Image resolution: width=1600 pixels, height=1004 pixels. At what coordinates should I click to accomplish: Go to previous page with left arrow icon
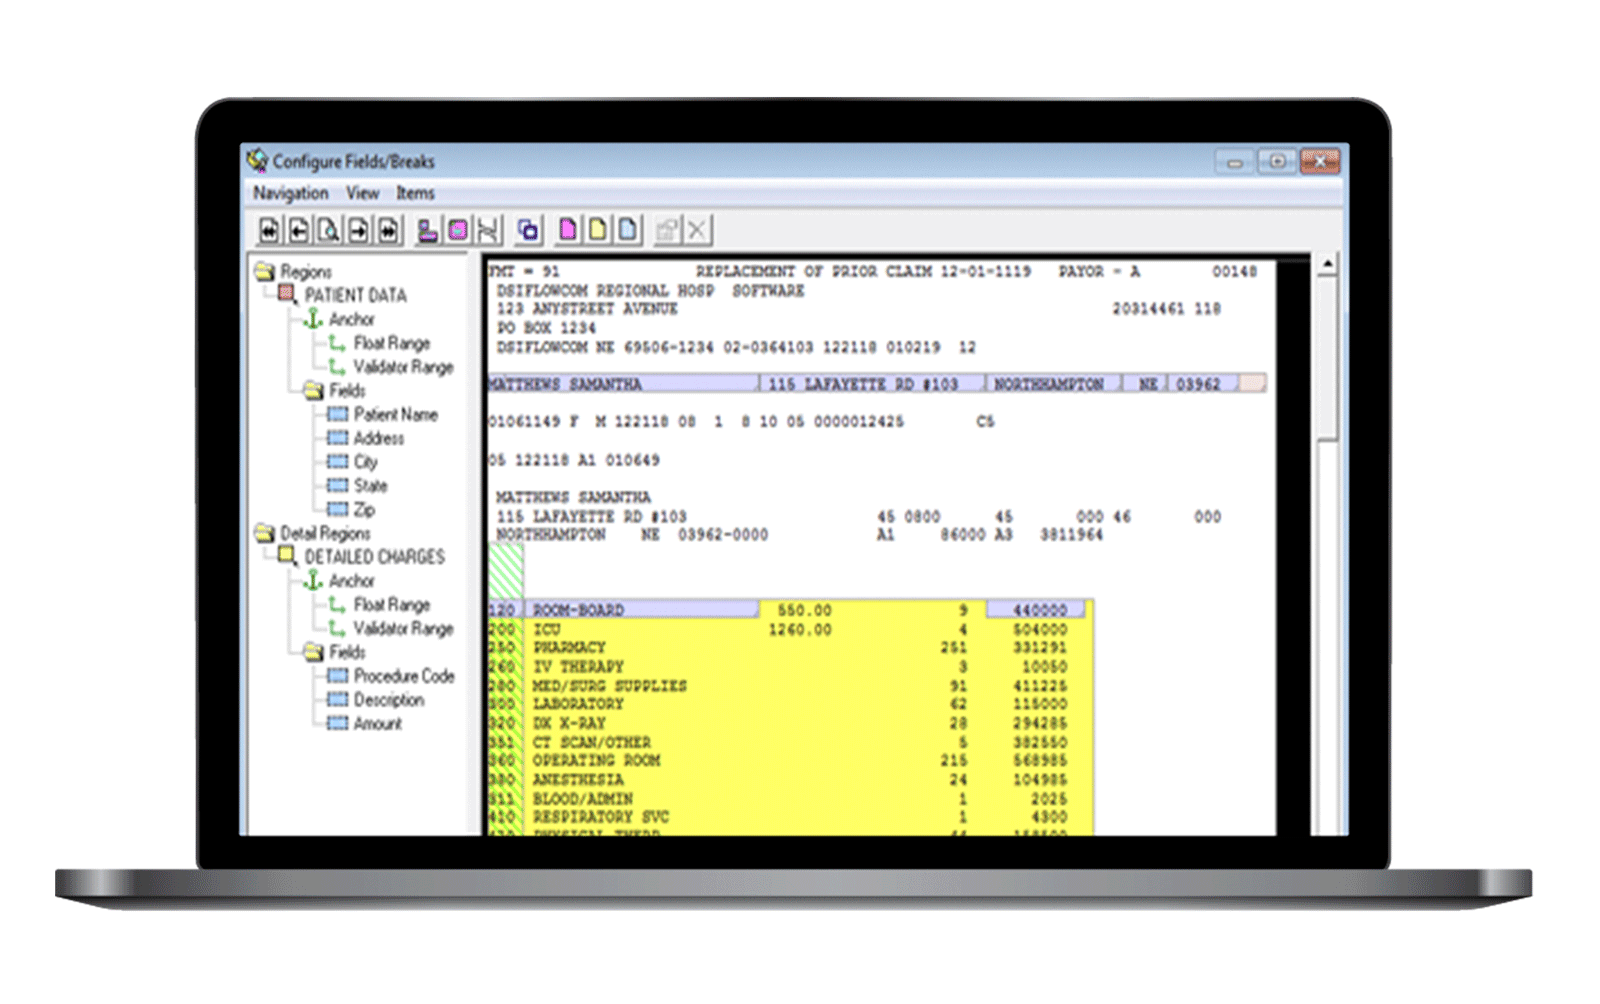(x=299, y=231)
